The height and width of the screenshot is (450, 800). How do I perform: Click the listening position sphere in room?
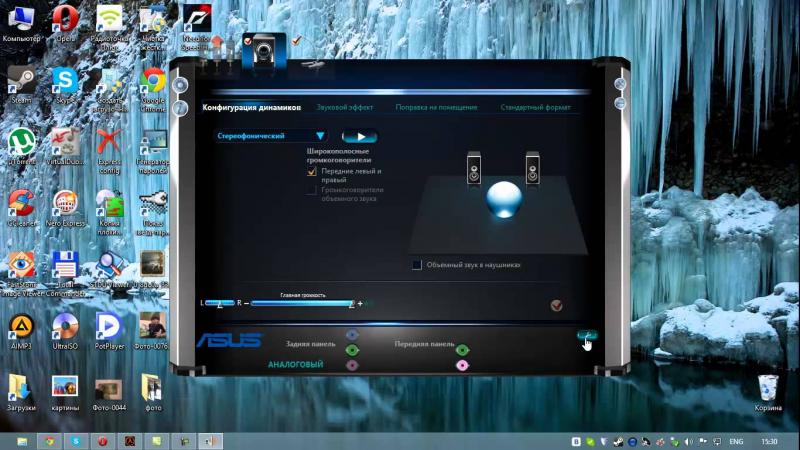pyautogui.click(x=504, y=199)
